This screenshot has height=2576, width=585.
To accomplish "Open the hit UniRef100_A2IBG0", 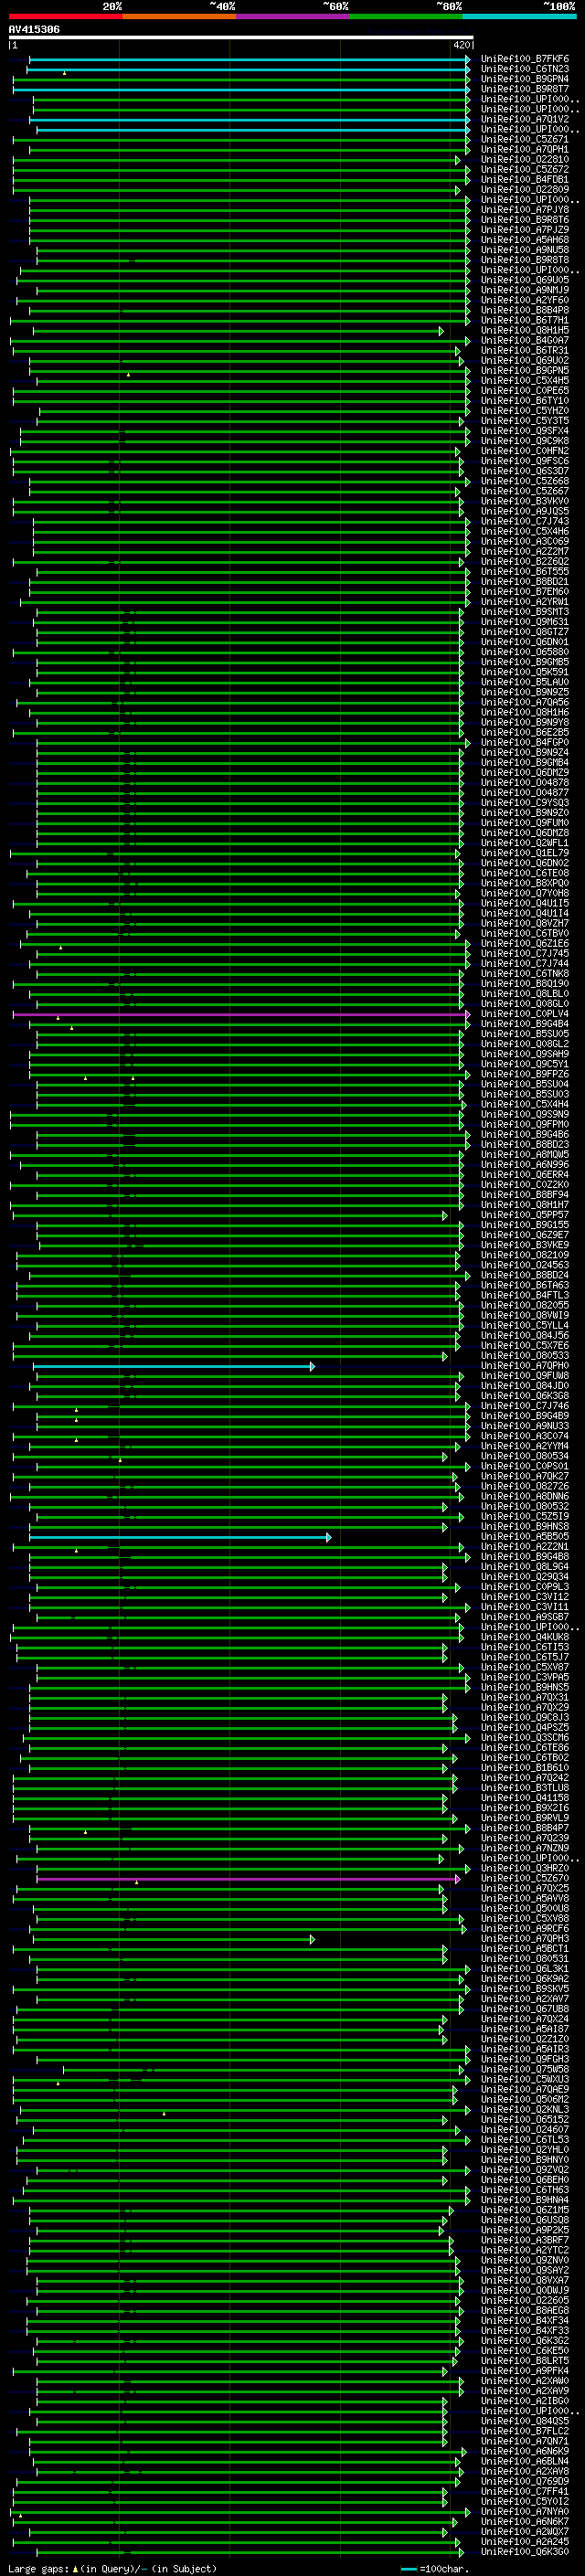I will [524, 2400].
